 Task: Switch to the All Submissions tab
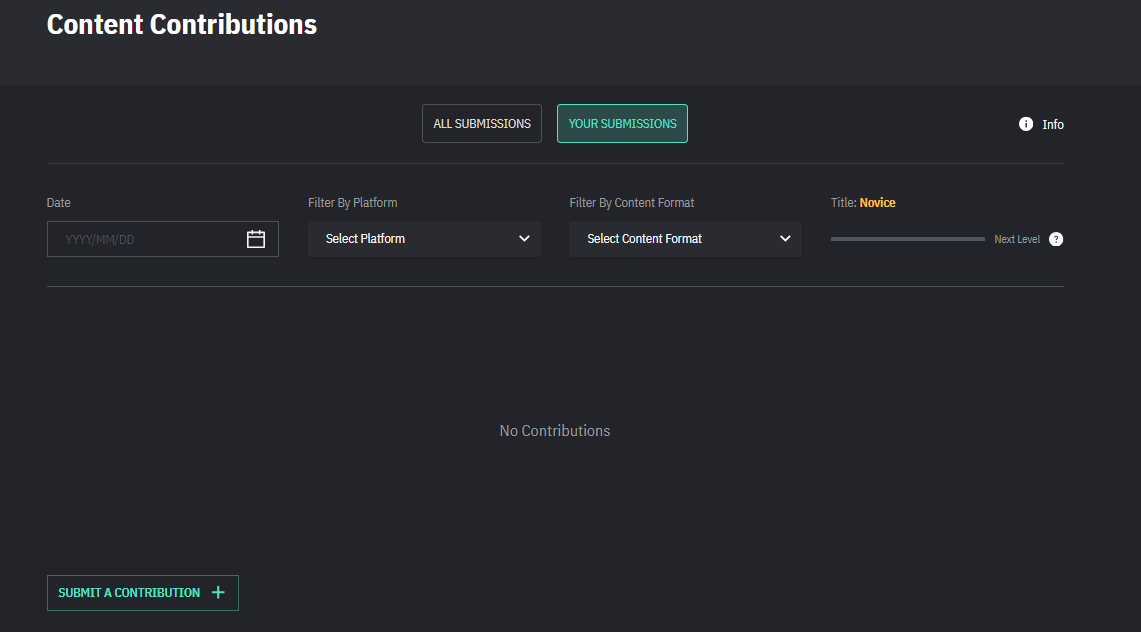[482, 124]
